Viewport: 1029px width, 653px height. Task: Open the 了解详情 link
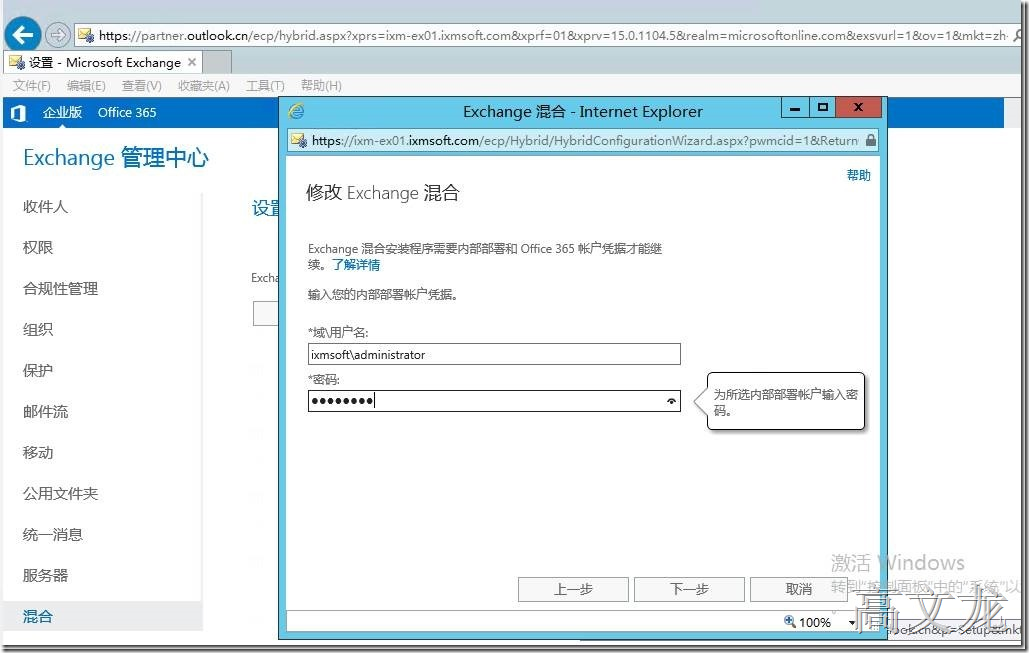click(356, 265)
